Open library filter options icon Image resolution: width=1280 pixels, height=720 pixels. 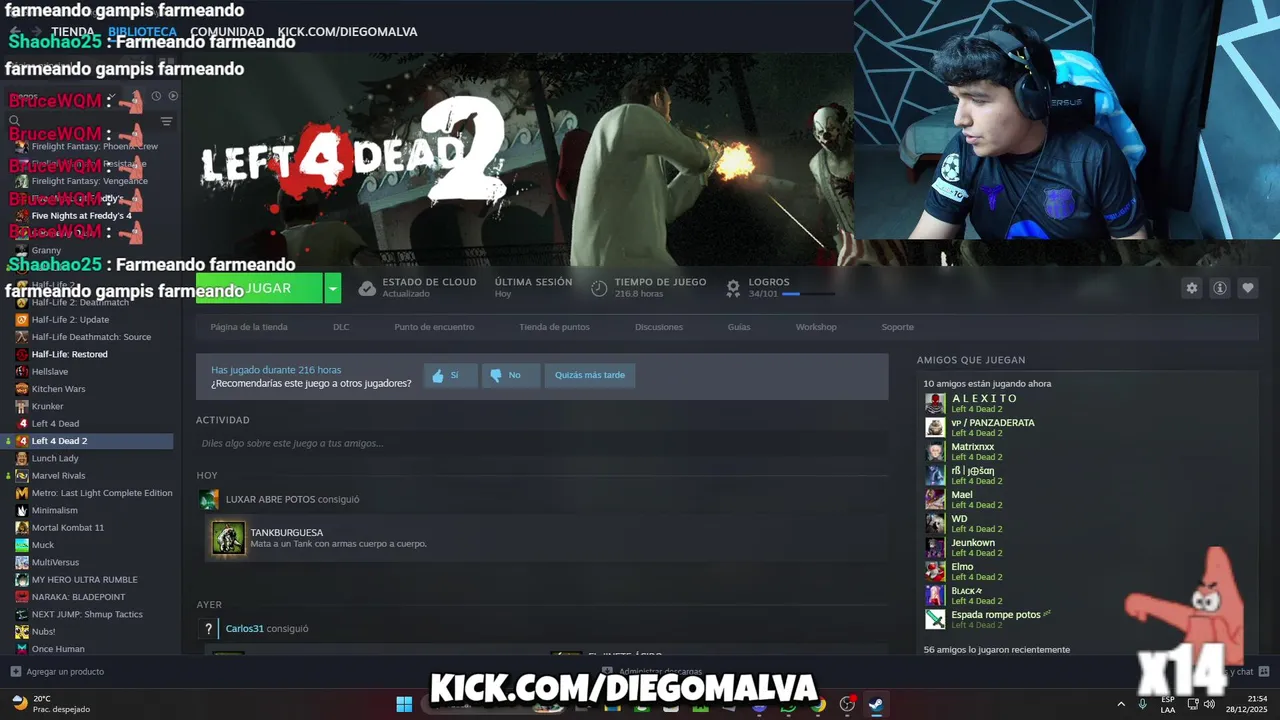pos(166,121)
